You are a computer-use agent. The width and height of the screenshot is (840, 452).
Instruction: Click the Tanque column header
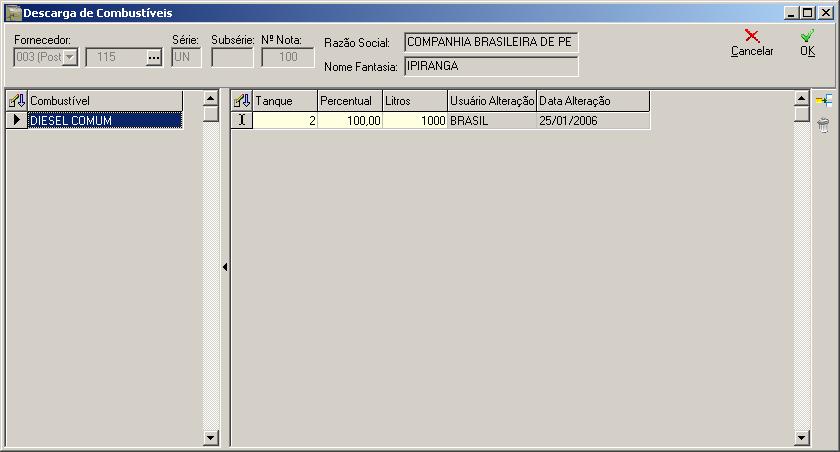click(x=285, y=101)
